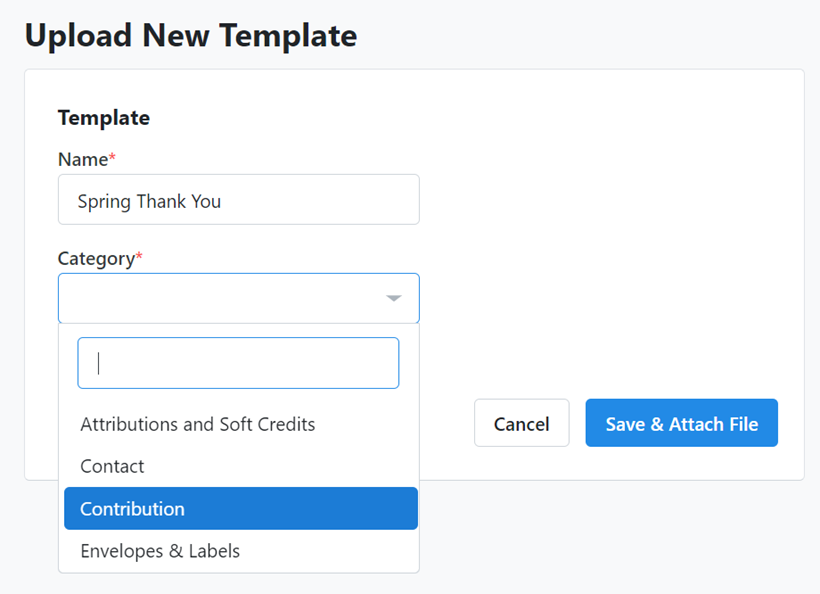Focus the category search field

point(238,363)
